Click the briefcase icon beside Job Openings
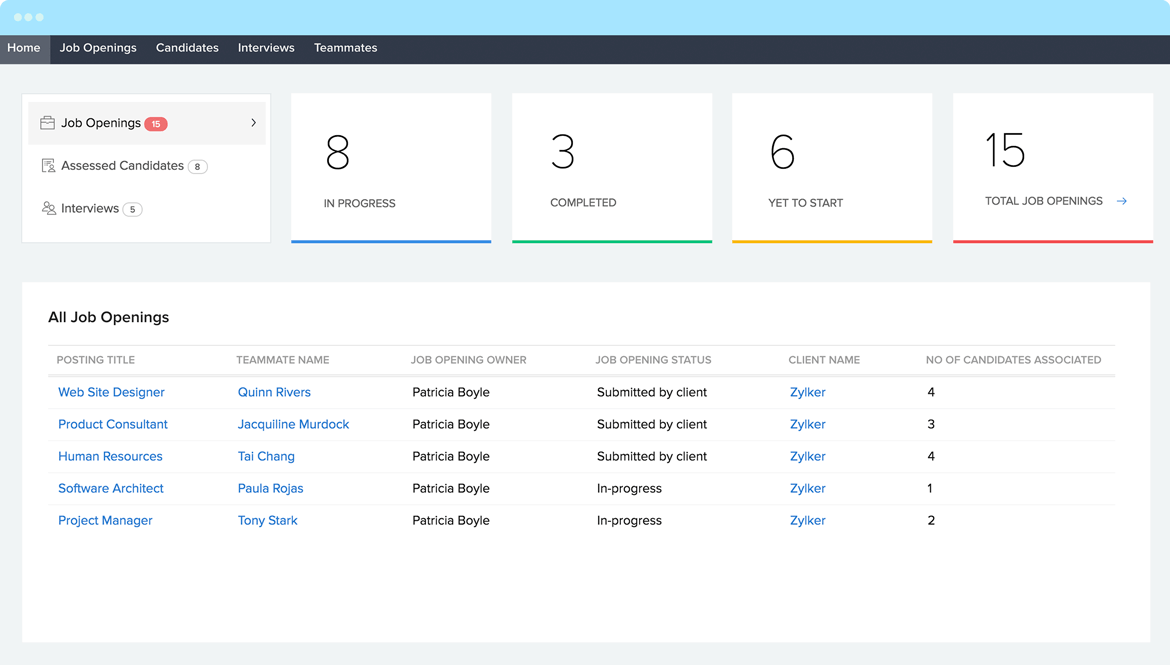Screen dimensions: 1170x665 (x=47, y=123)
